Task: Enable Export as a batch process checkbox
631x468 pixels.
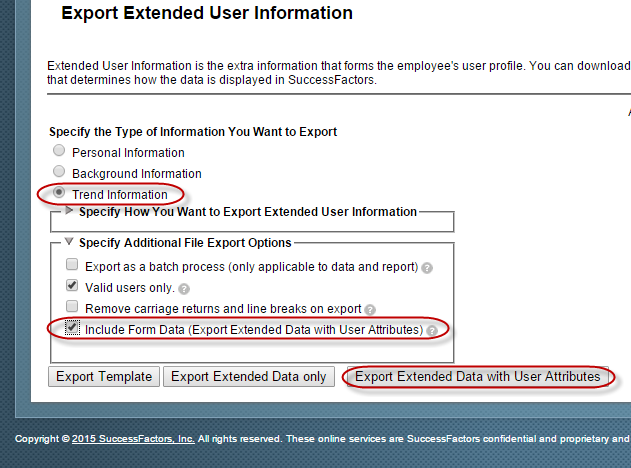Action: click(72, 264)
